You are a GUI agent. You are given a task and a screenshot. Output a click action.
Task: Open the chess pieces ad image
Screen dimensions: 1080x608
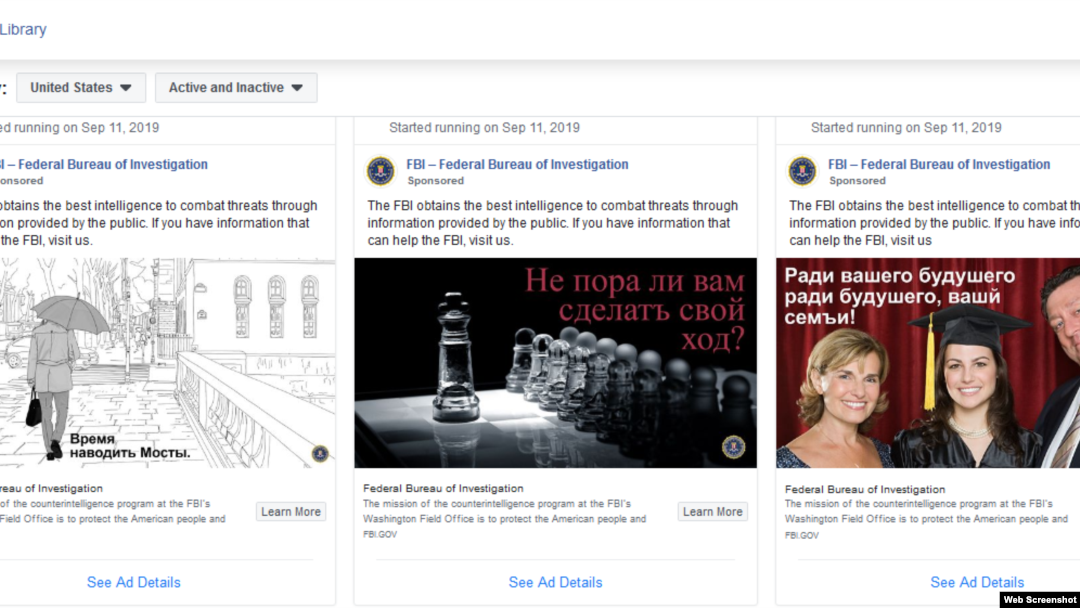[x=555, y=363]
